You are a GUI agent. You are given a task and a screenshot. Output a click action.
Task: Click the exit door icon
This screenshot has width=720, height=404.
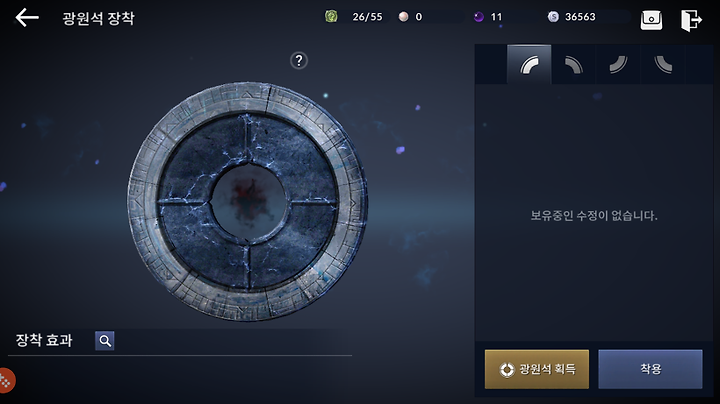[x=691, y=20]
